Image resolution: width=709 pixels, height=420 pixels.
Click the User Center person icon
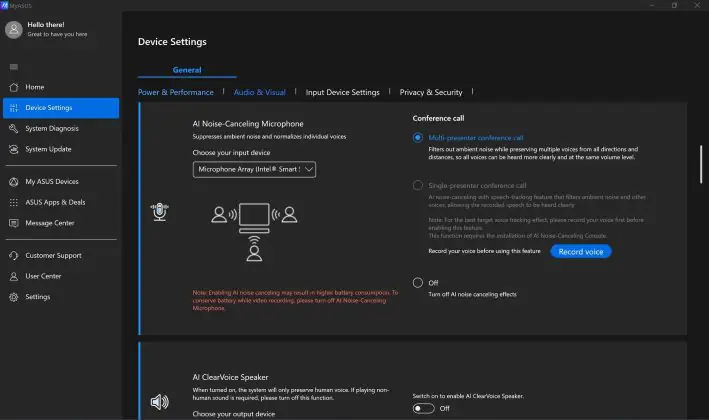point(14,276)
